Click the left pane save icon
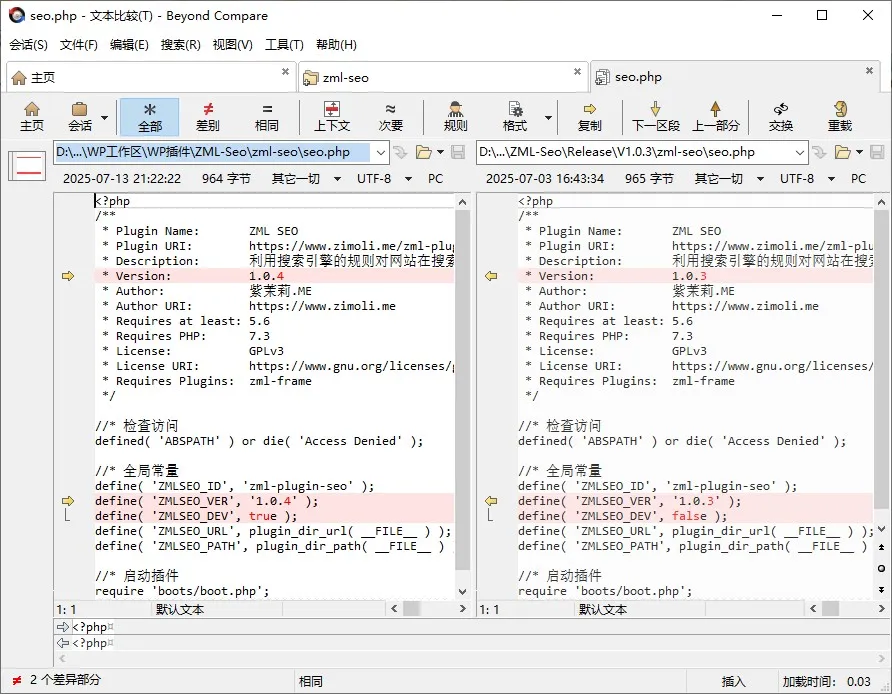892x694 pixels. pyautogui.click(x=458, y=152)
